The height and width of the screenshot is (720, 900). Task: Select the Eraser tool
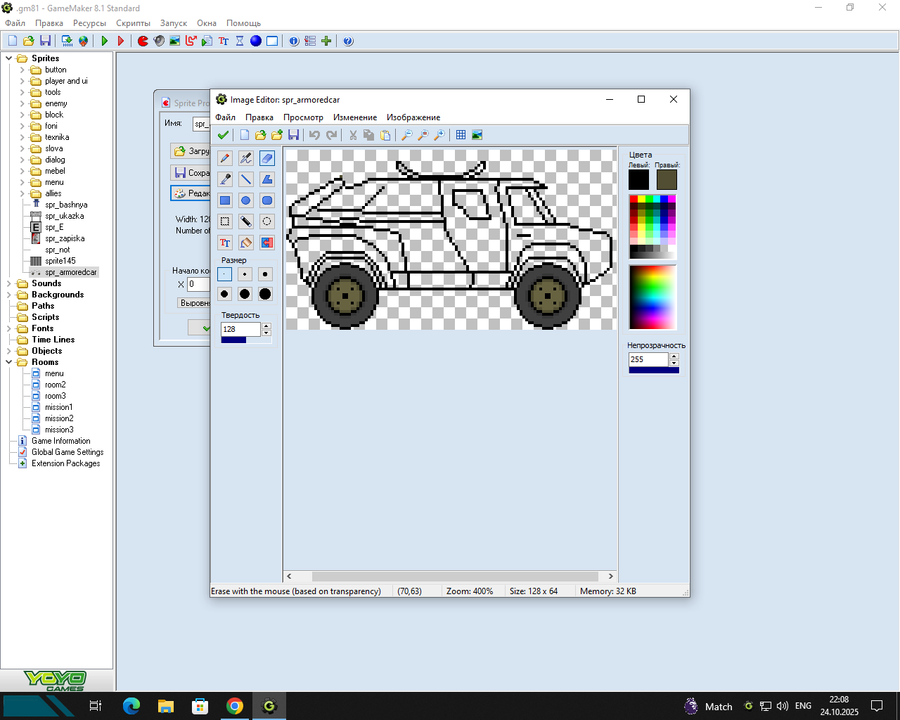click(267, 158)
